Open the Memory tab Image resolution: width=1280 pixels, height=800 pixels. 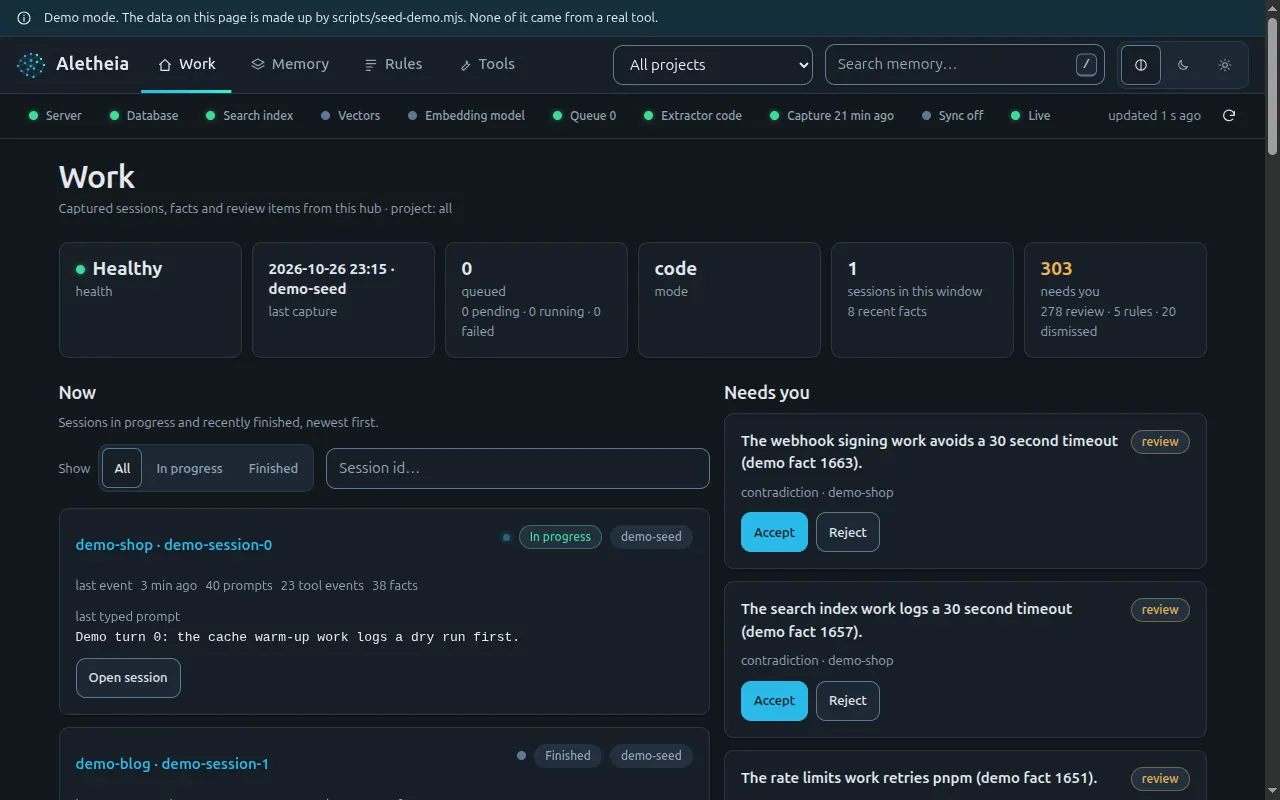coord(290,64)
